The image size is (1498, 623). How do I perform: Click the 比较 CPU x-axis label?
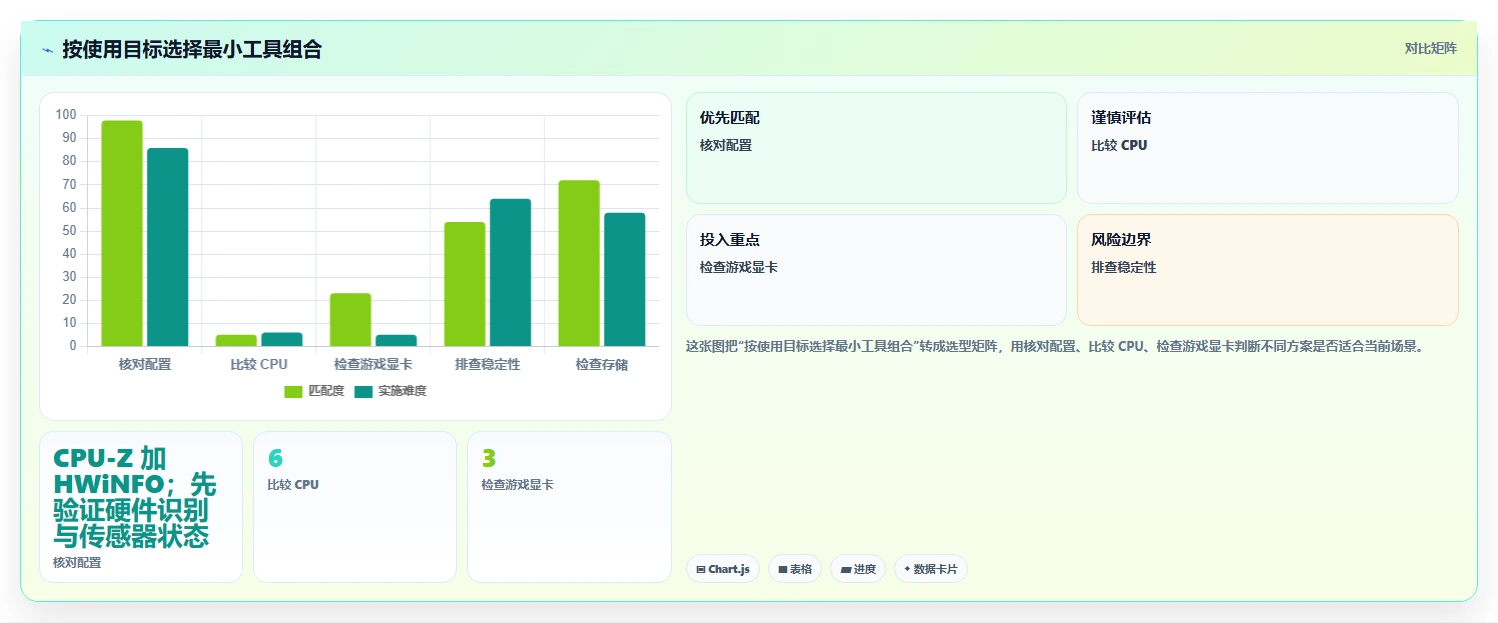[259, 365]
